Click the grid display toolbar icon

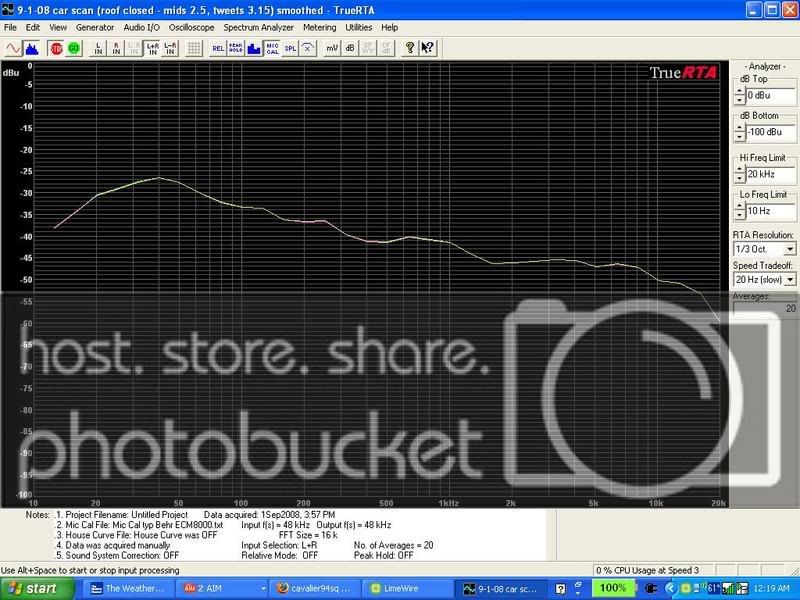(194, 48)
